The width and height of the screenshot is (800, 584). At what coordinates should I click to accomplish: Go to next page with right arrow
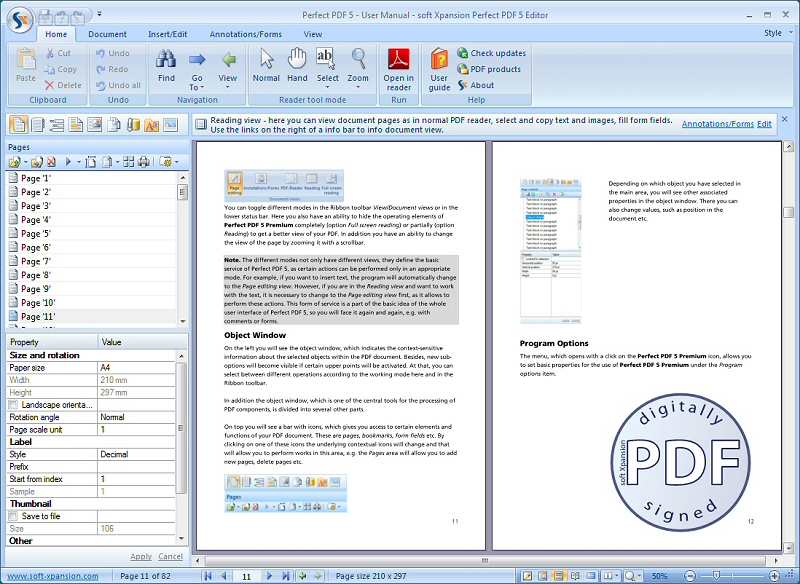[x=270, y=576]
